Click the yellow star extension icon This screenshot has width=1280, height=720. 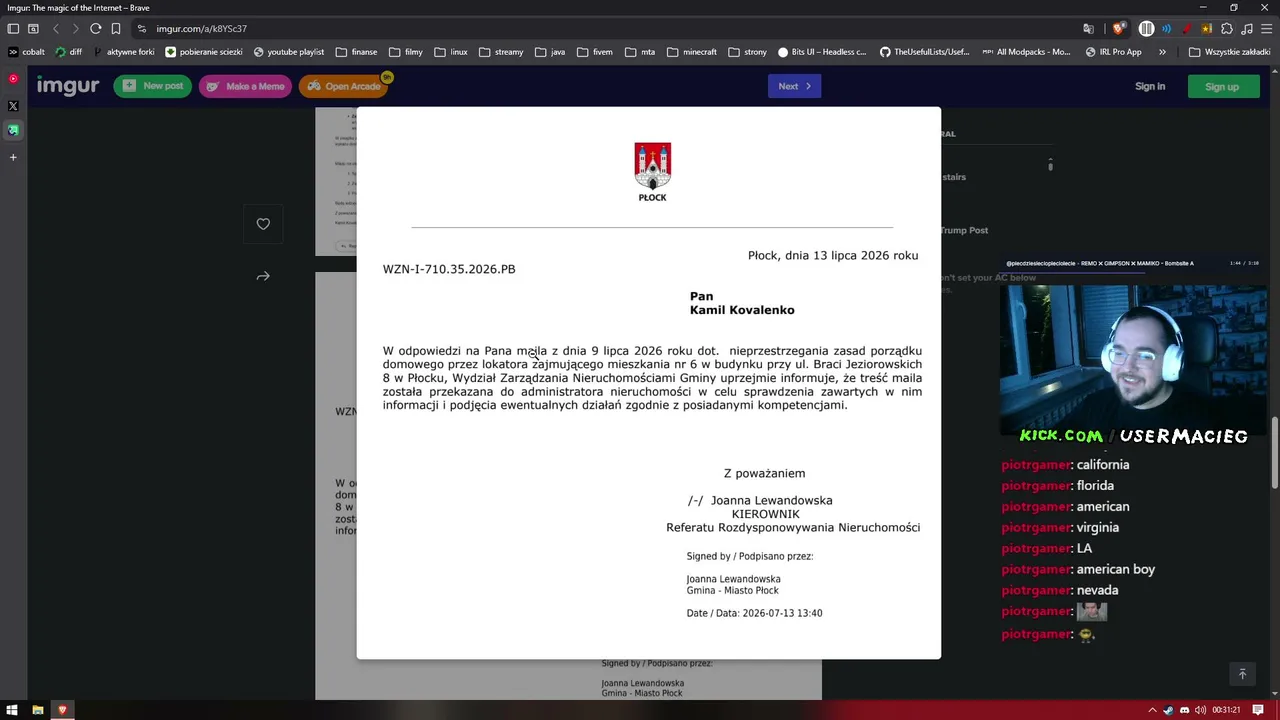pyautogui.click(x=1207, y=29)
